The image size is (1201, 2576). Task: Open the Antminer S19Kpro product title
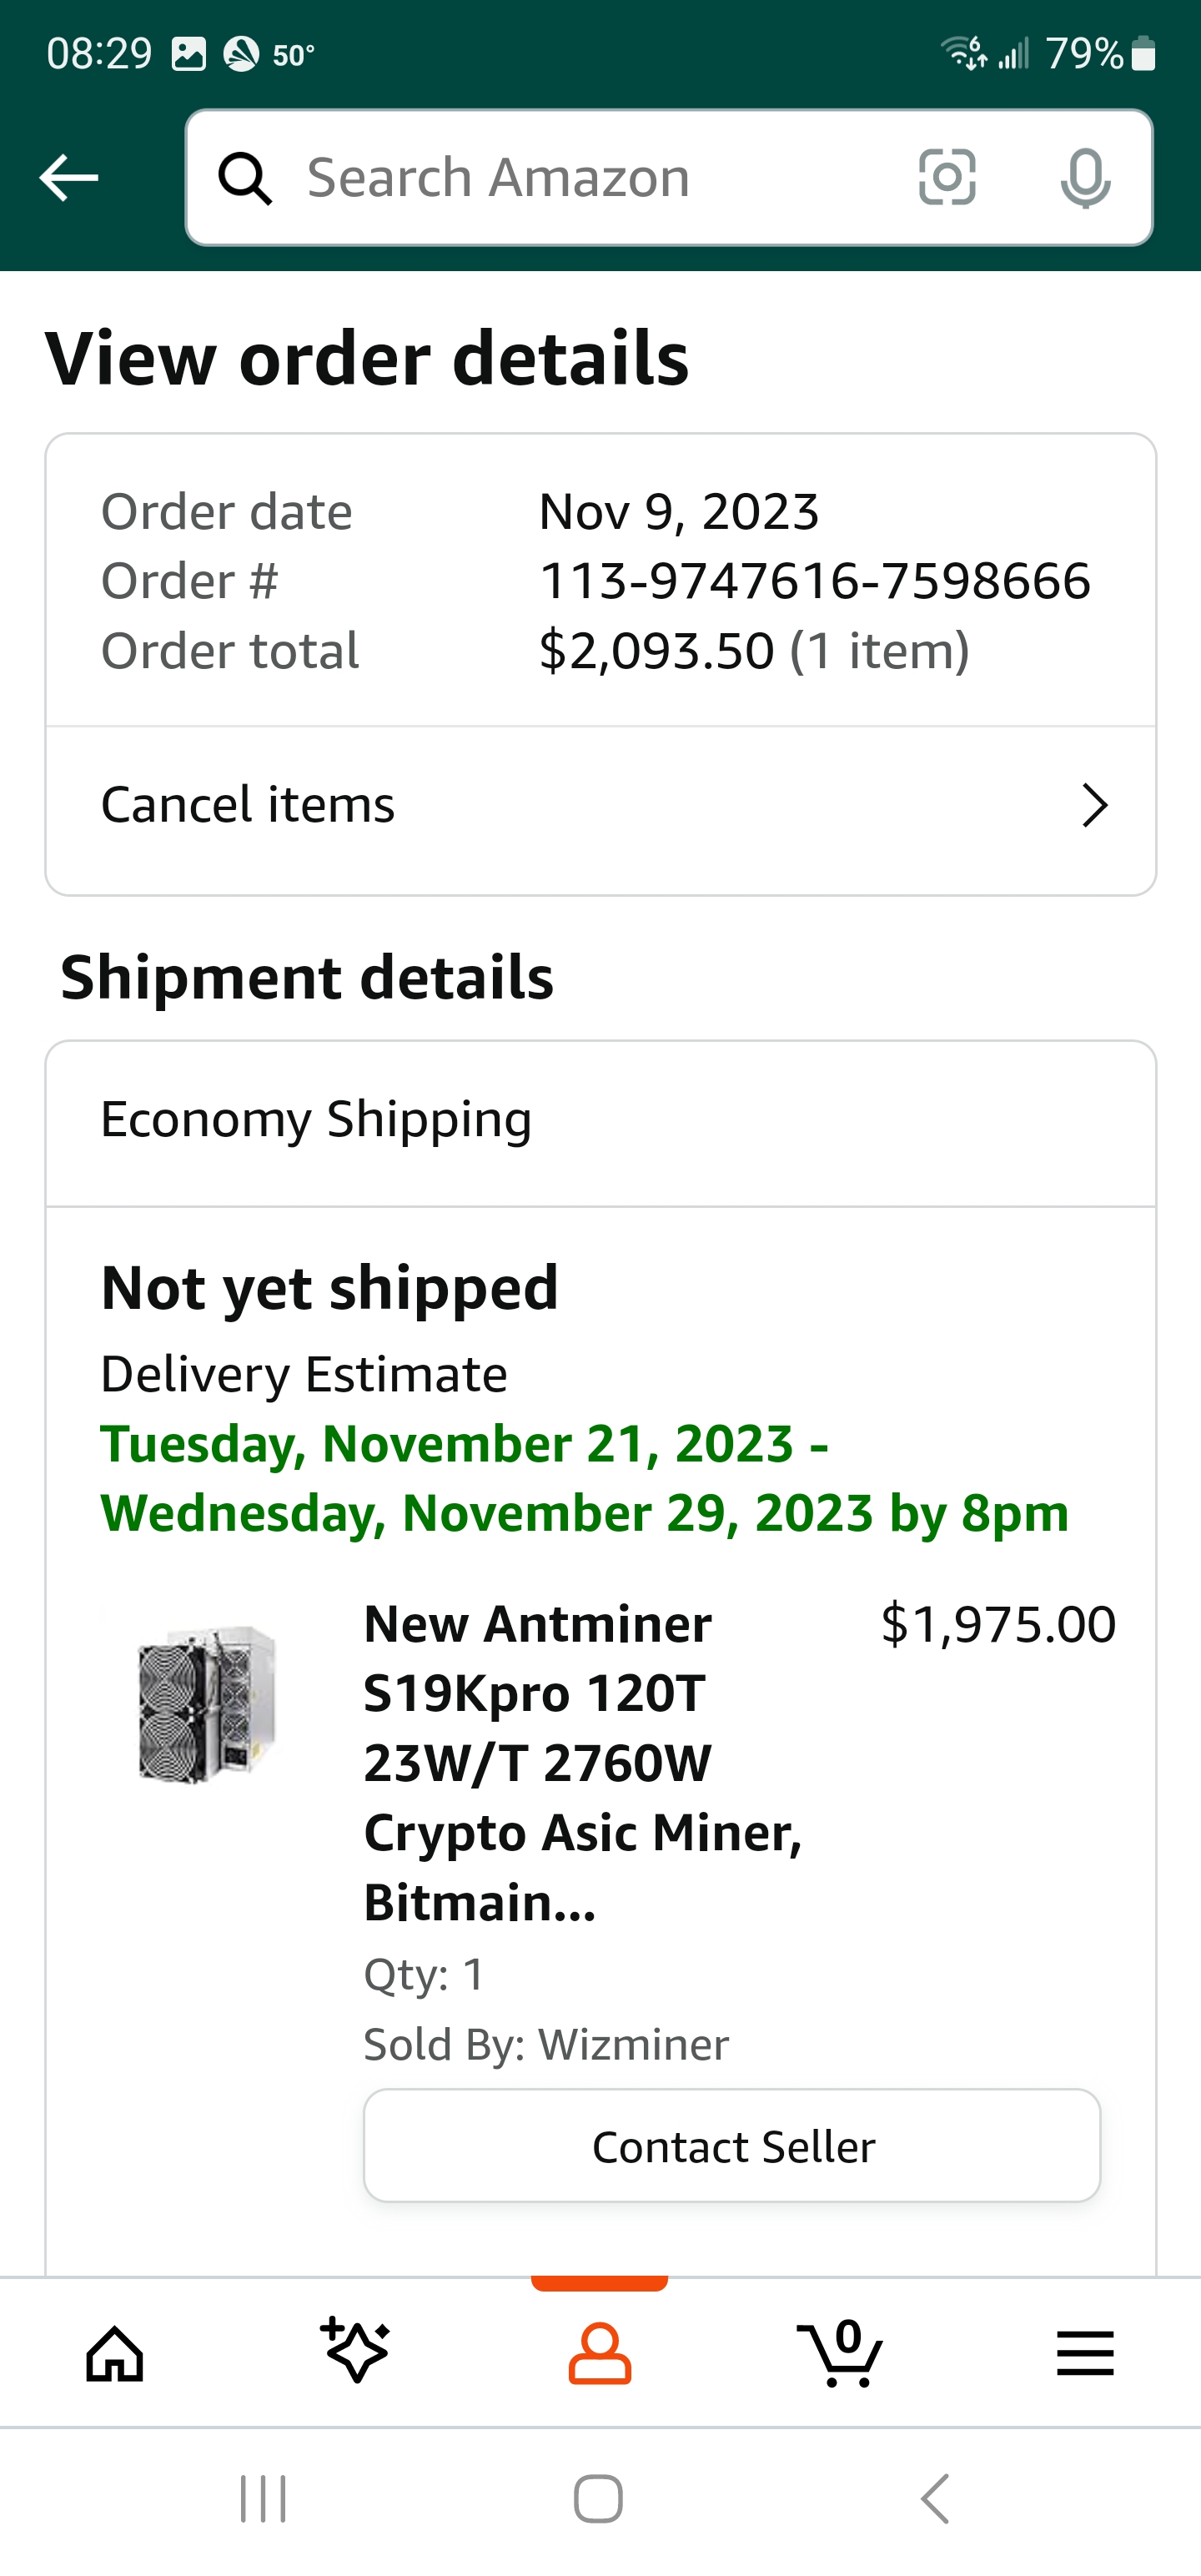coord(584,1762)
